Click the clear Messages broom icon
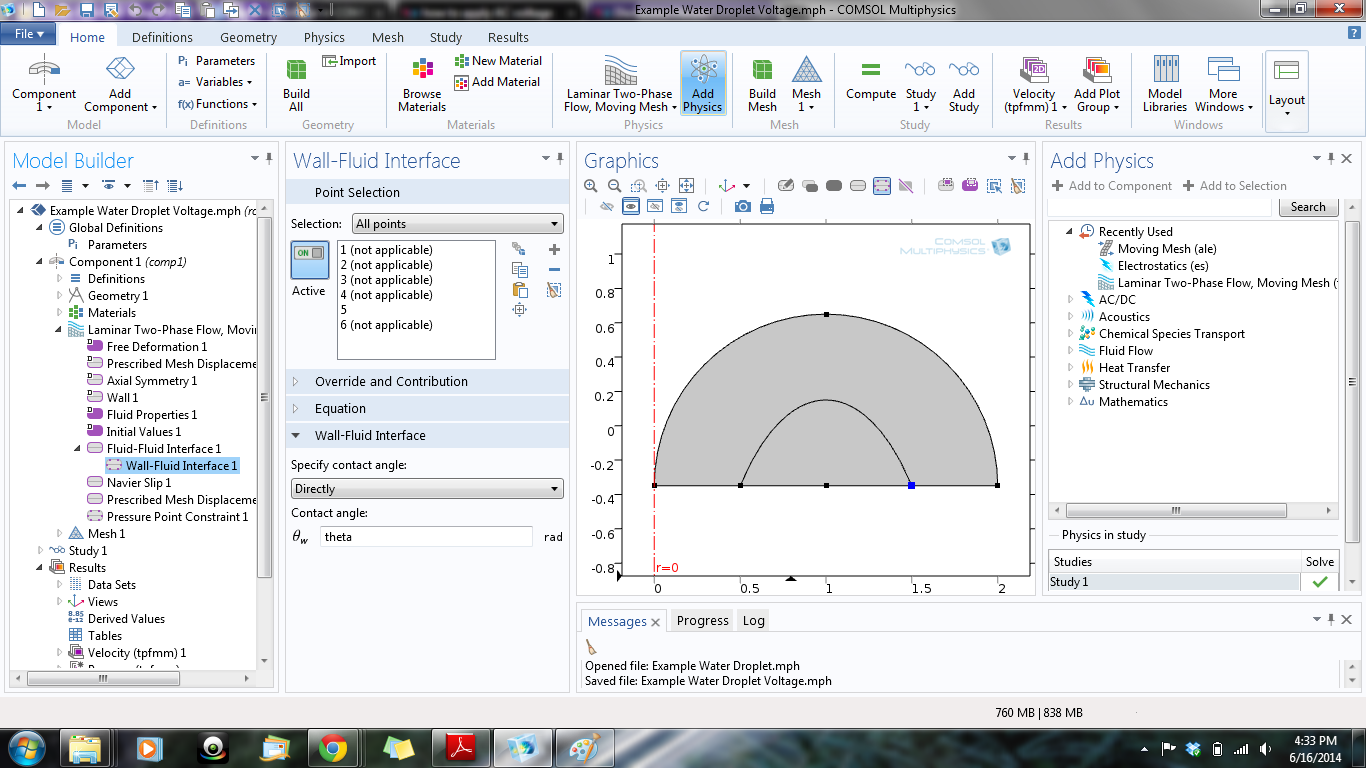Screen dimensions: 1366x768 (591, 647)
